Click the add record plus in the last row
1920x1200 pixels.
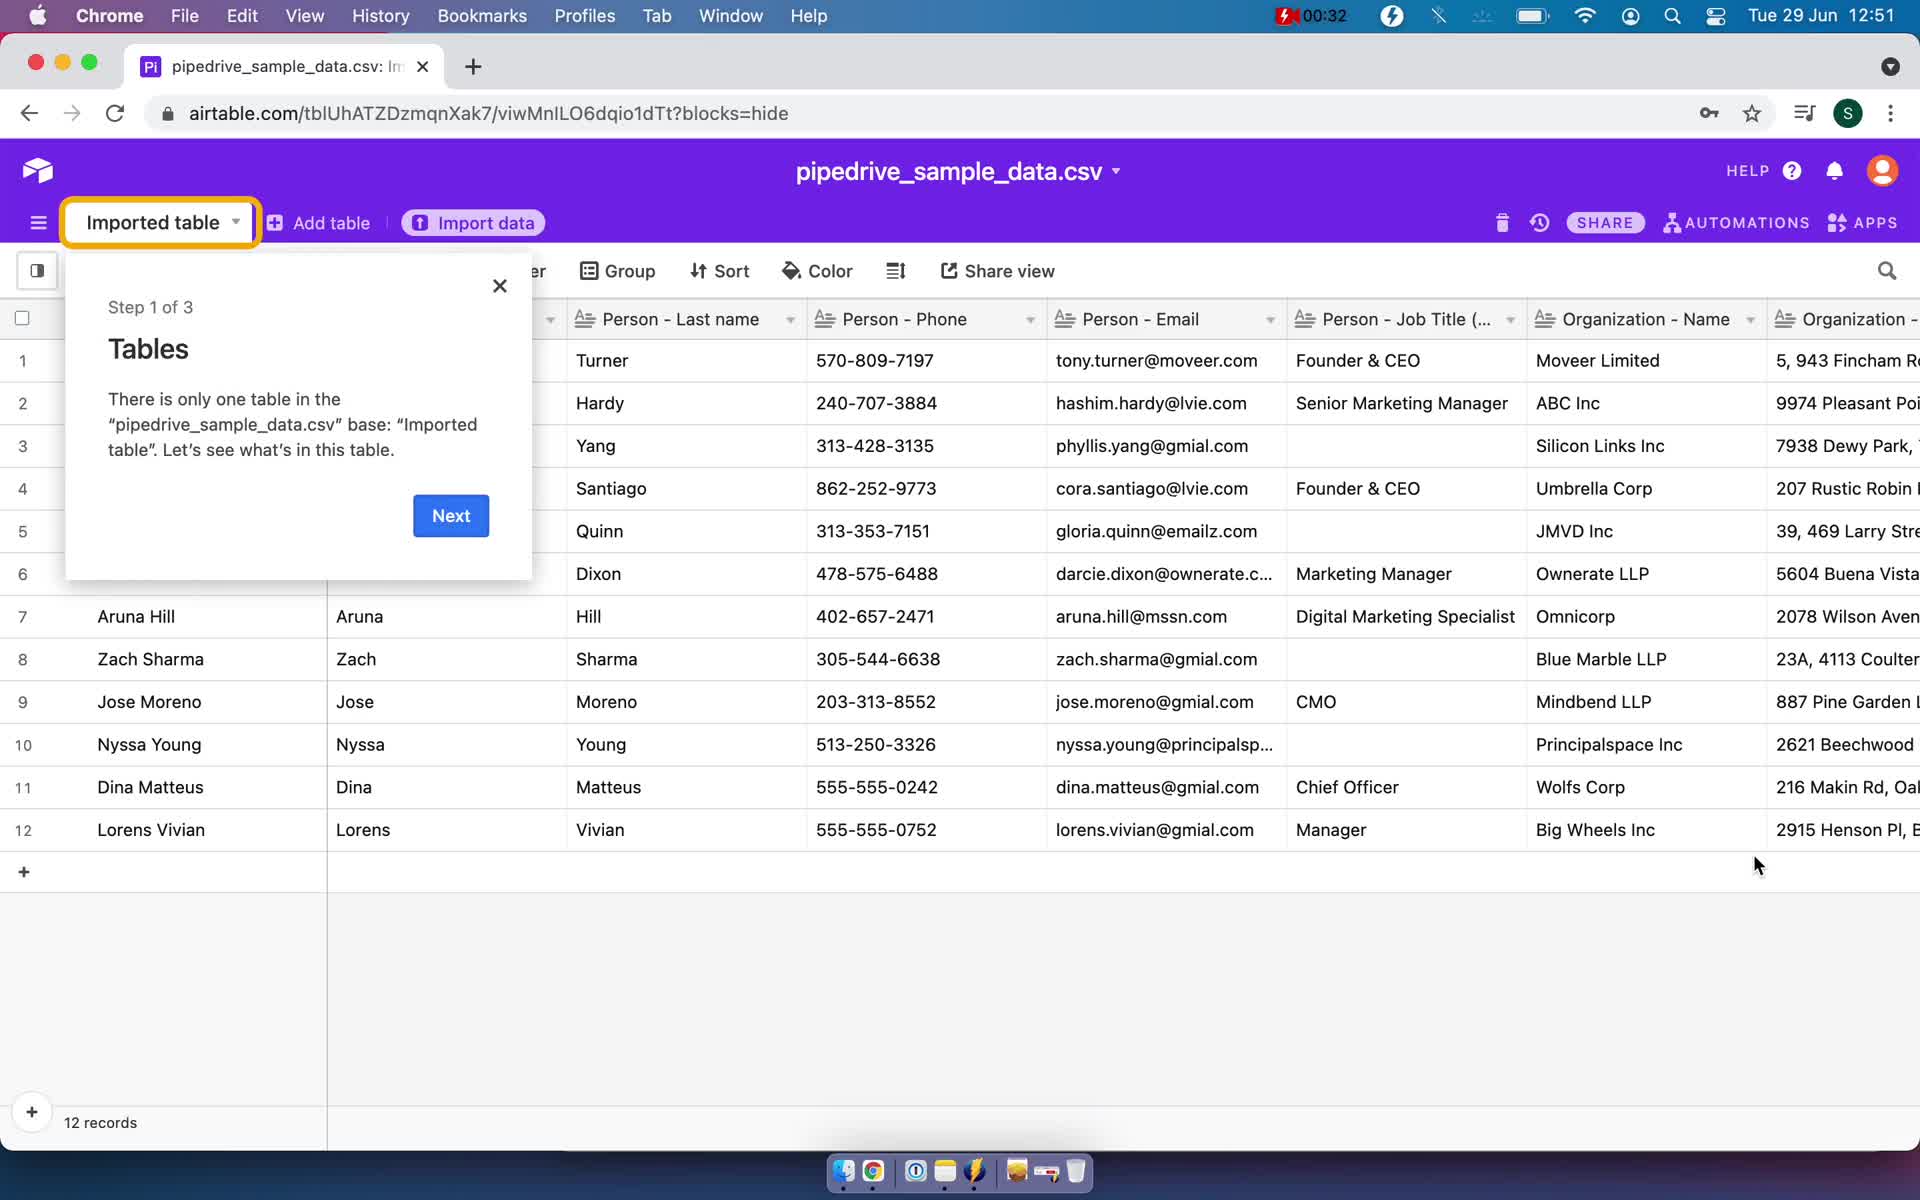pos(24,872)
